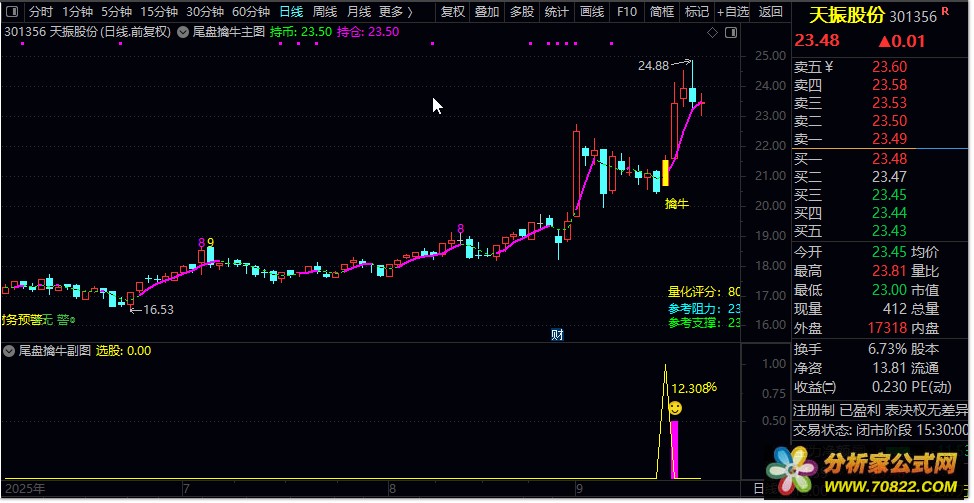The width and height of the screenshot is (974, 503).
Task: Click the 叠加 overlay button
Action: click(487, 11)
